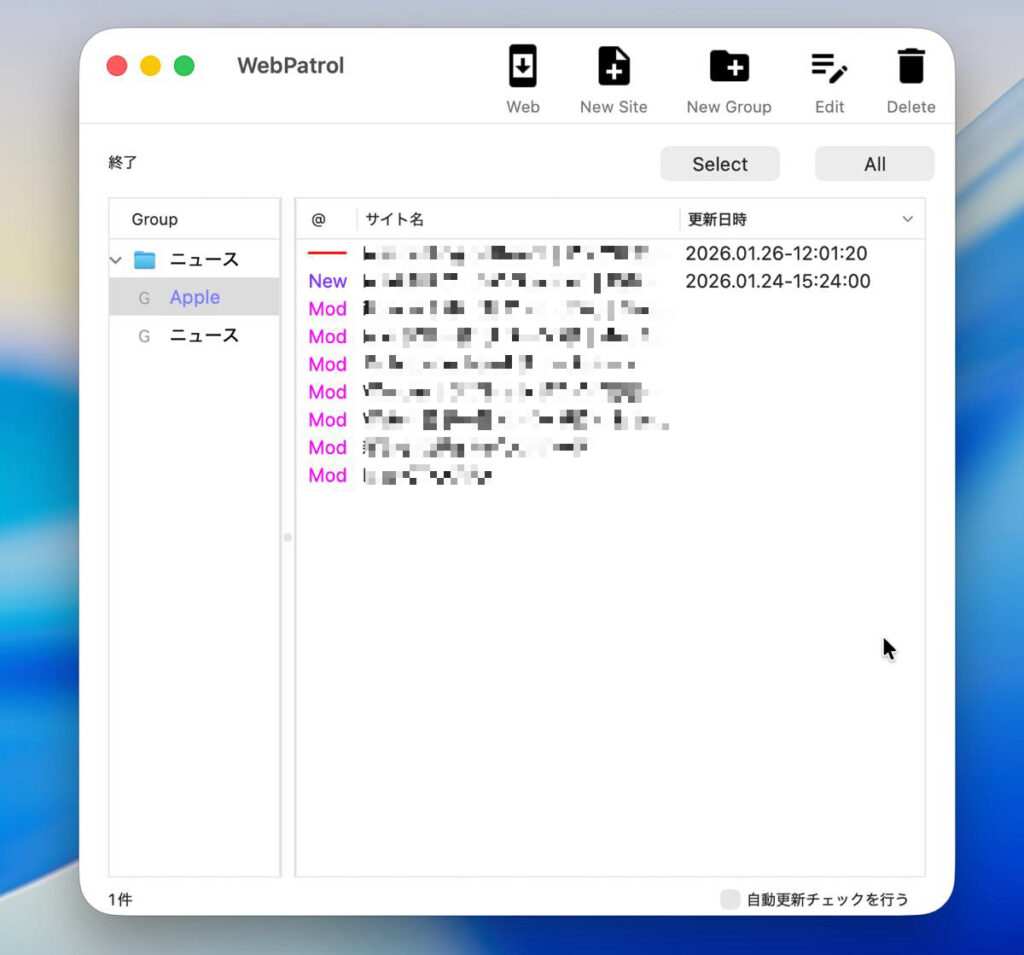This screenshot has height=955, width=1024.
Task: Click the @ column header
Action: coord(319,219)
